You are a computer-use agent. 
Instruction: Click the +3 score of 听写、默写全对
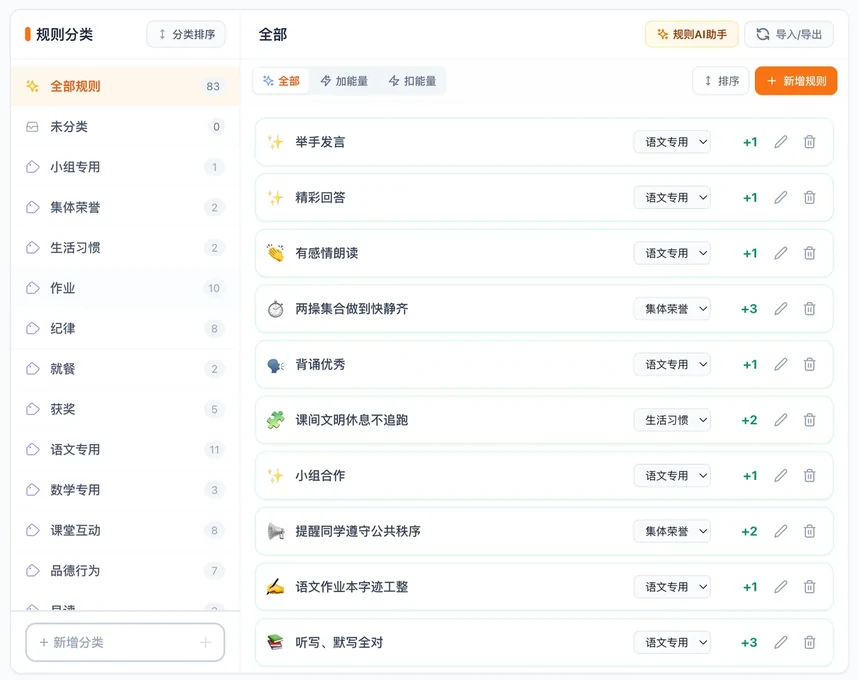[x=749, y=642]
